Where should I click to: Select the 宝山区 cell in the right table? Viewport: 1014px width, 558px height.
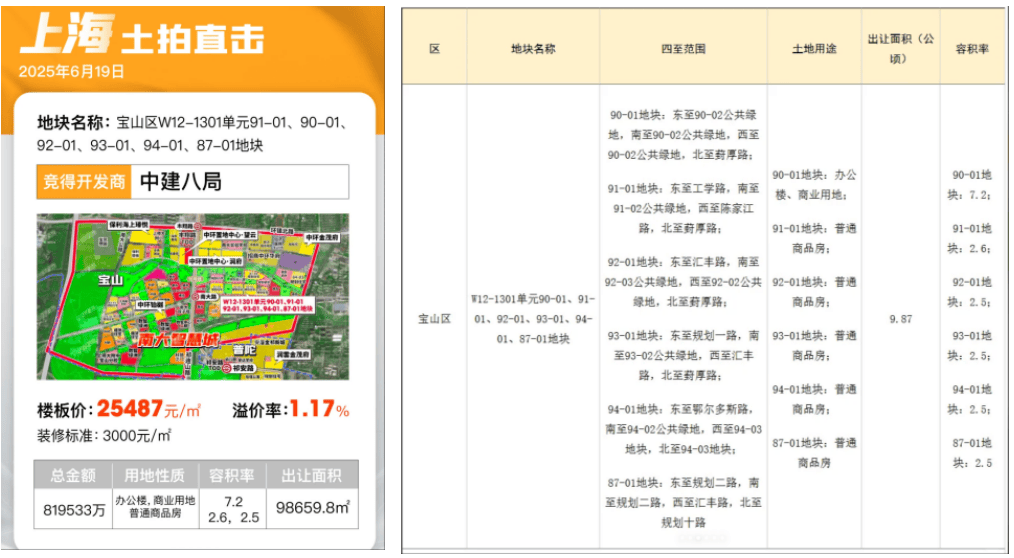[434, 320]
